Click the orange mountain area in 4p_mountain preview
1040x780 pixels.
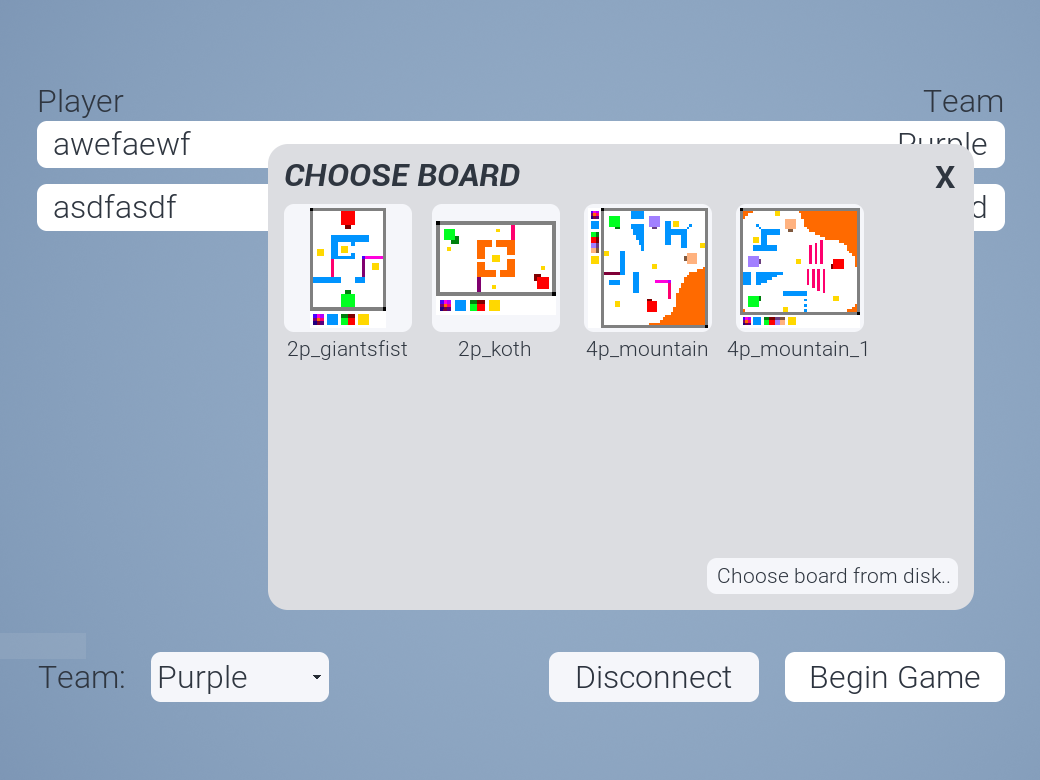pyautogui.click(x=690, y=300)
